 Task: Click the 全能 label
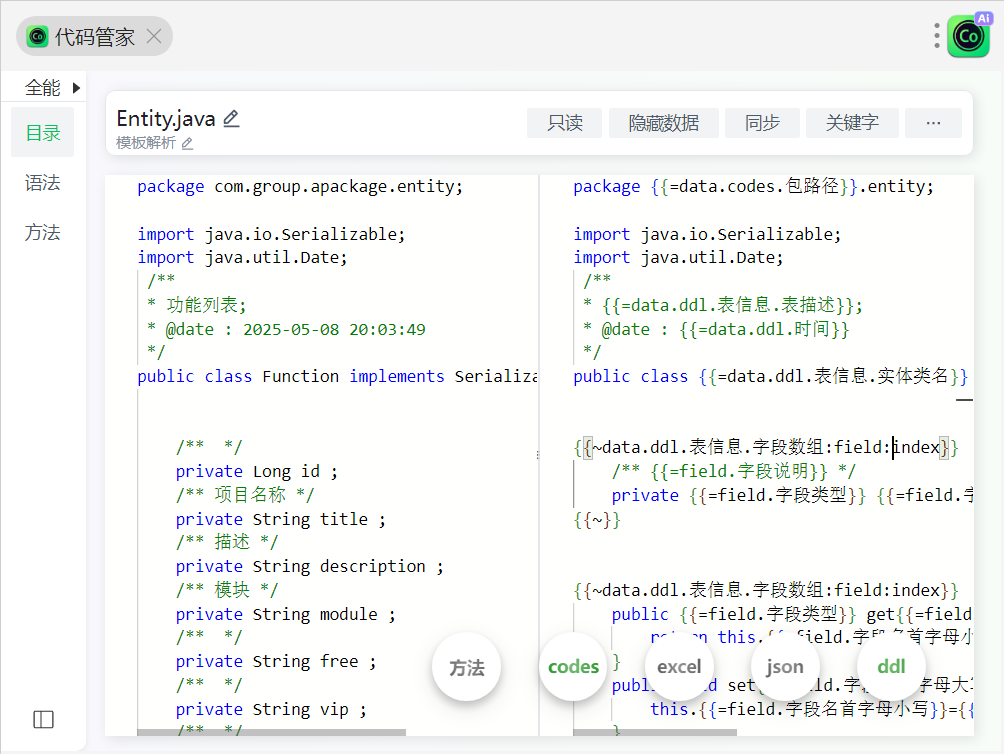[42, 88]
